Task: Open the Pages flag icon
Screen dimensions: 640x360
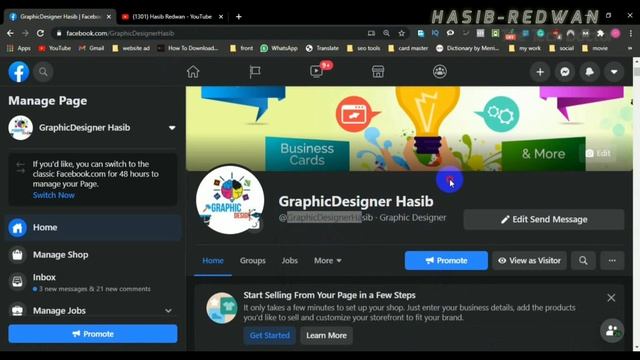Action: tap(255, 72)
